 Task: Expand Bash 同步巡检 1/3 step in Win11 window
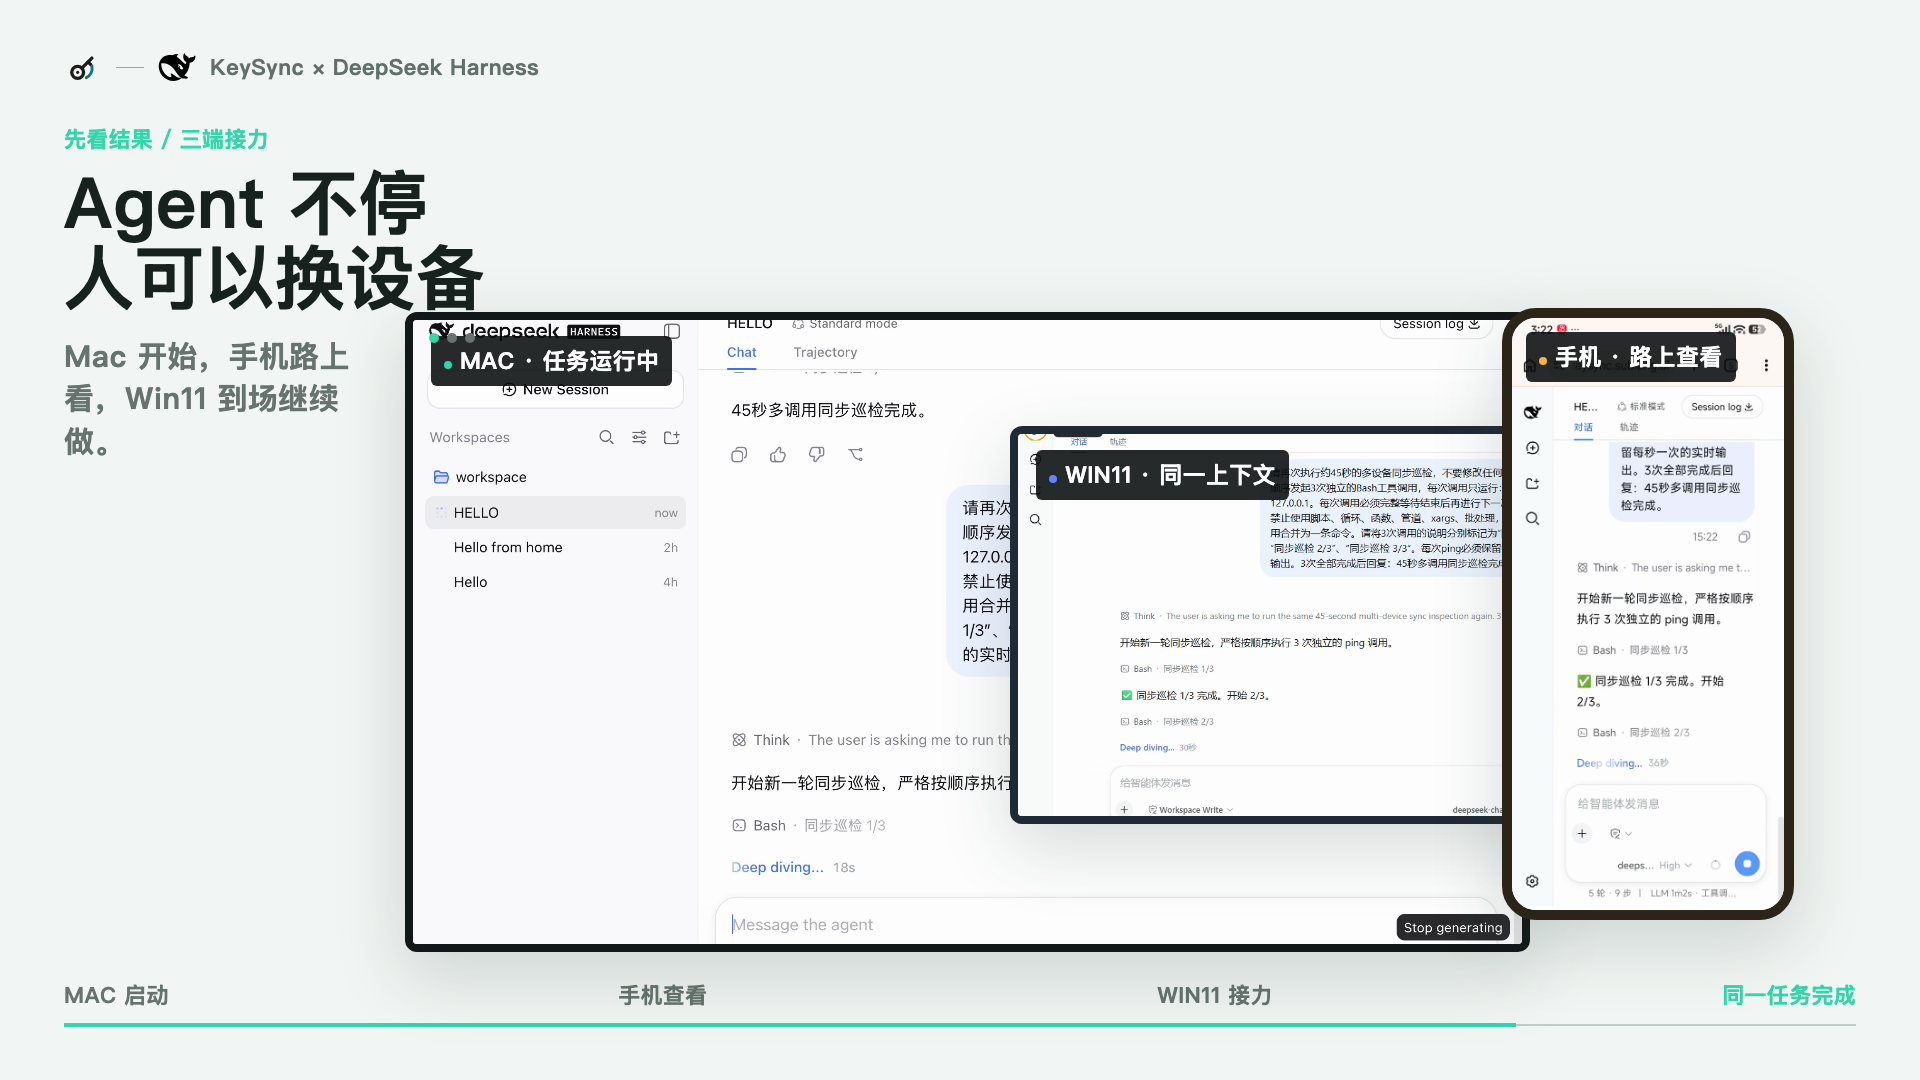click(x=1167, y=669)
